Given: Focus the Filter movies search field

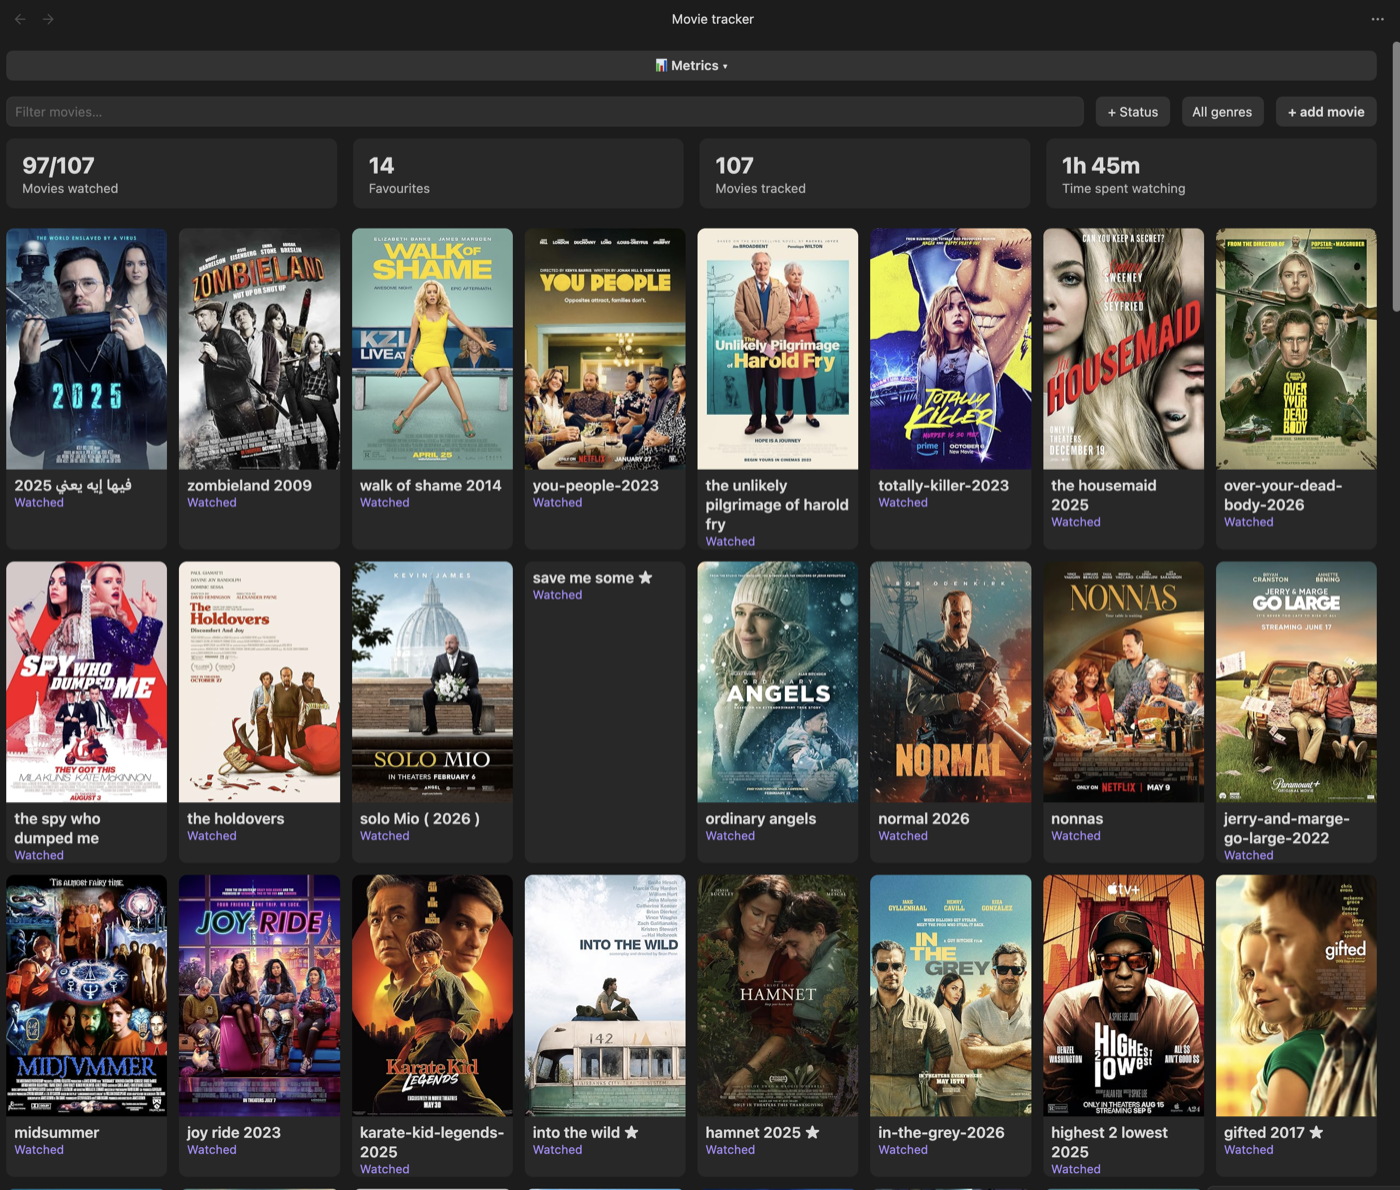Looking at the screenshot, I should pyautogui.click(x=545, y=112).
